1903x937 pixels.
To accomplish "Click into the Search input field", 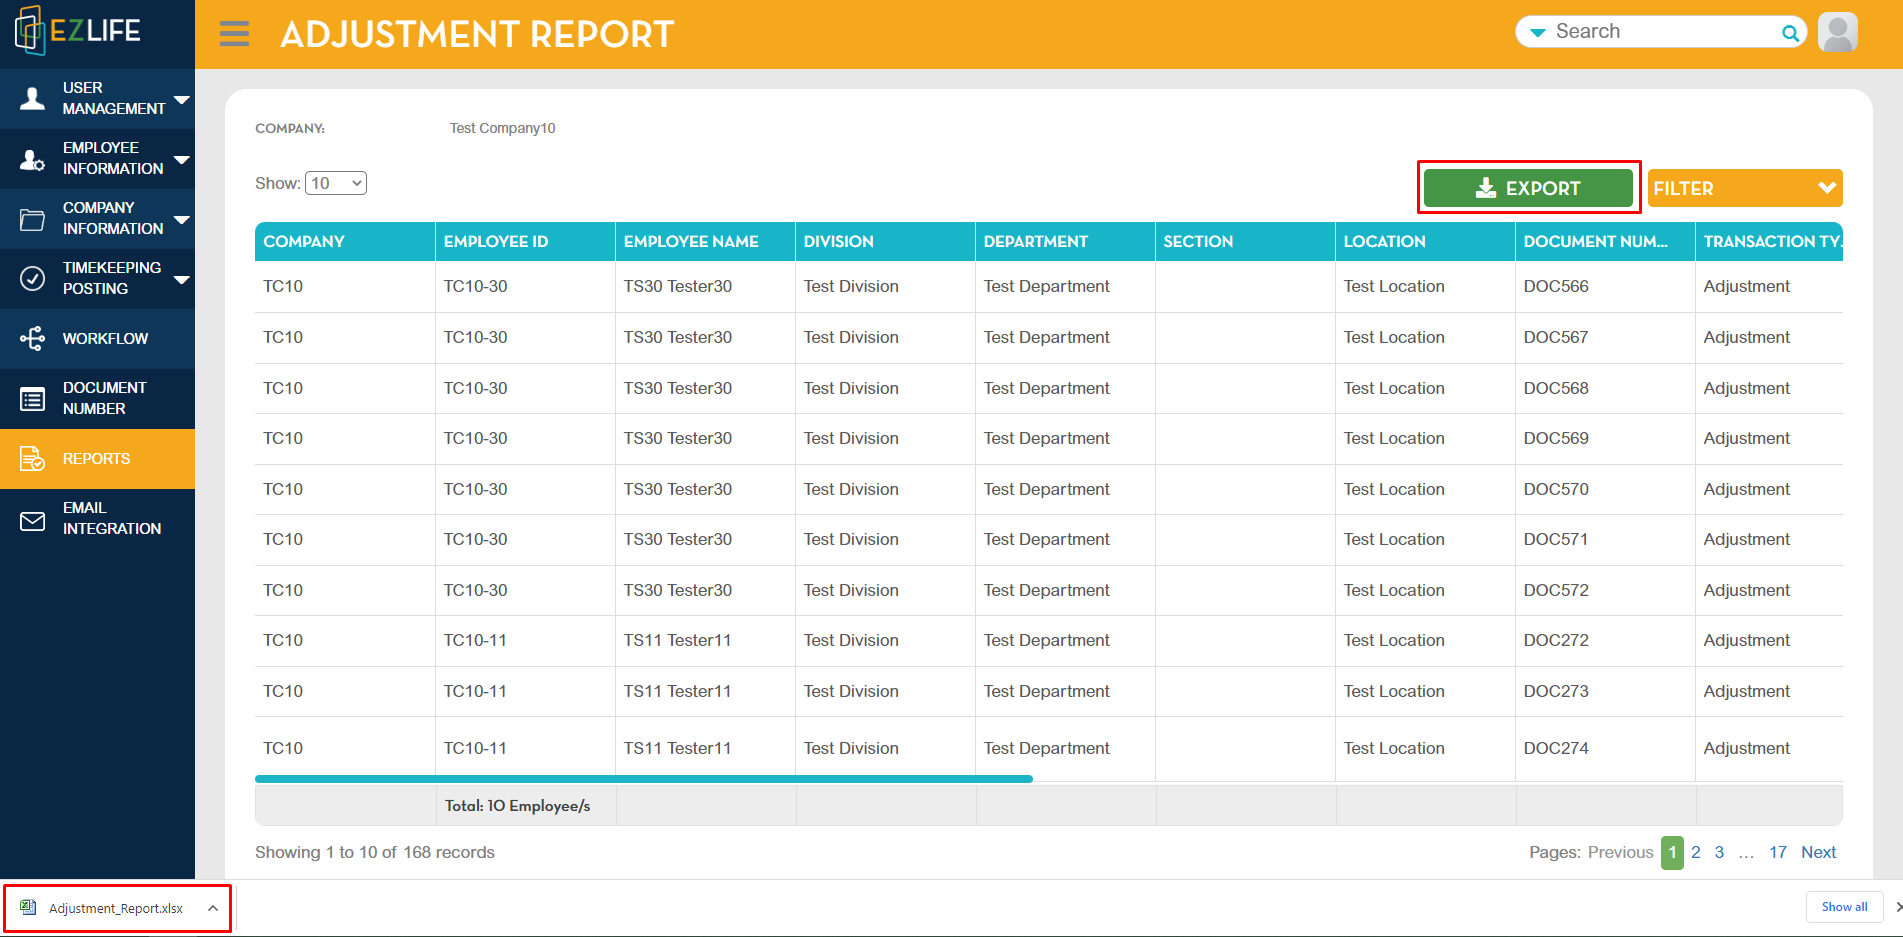I will click(x=1663, y=32).
